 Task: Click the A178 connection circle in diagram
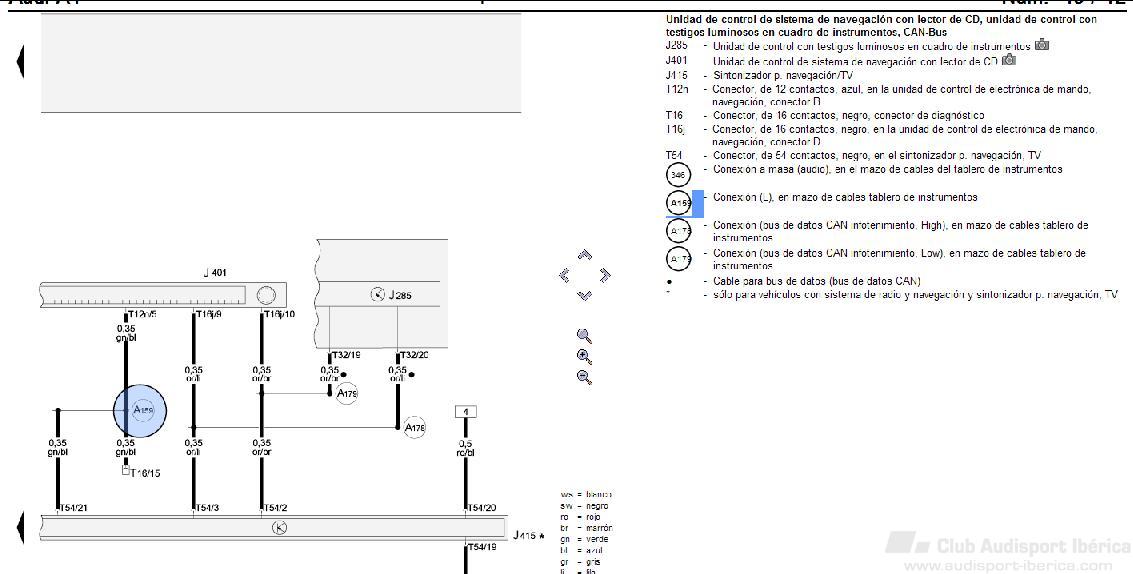point(415,427)
